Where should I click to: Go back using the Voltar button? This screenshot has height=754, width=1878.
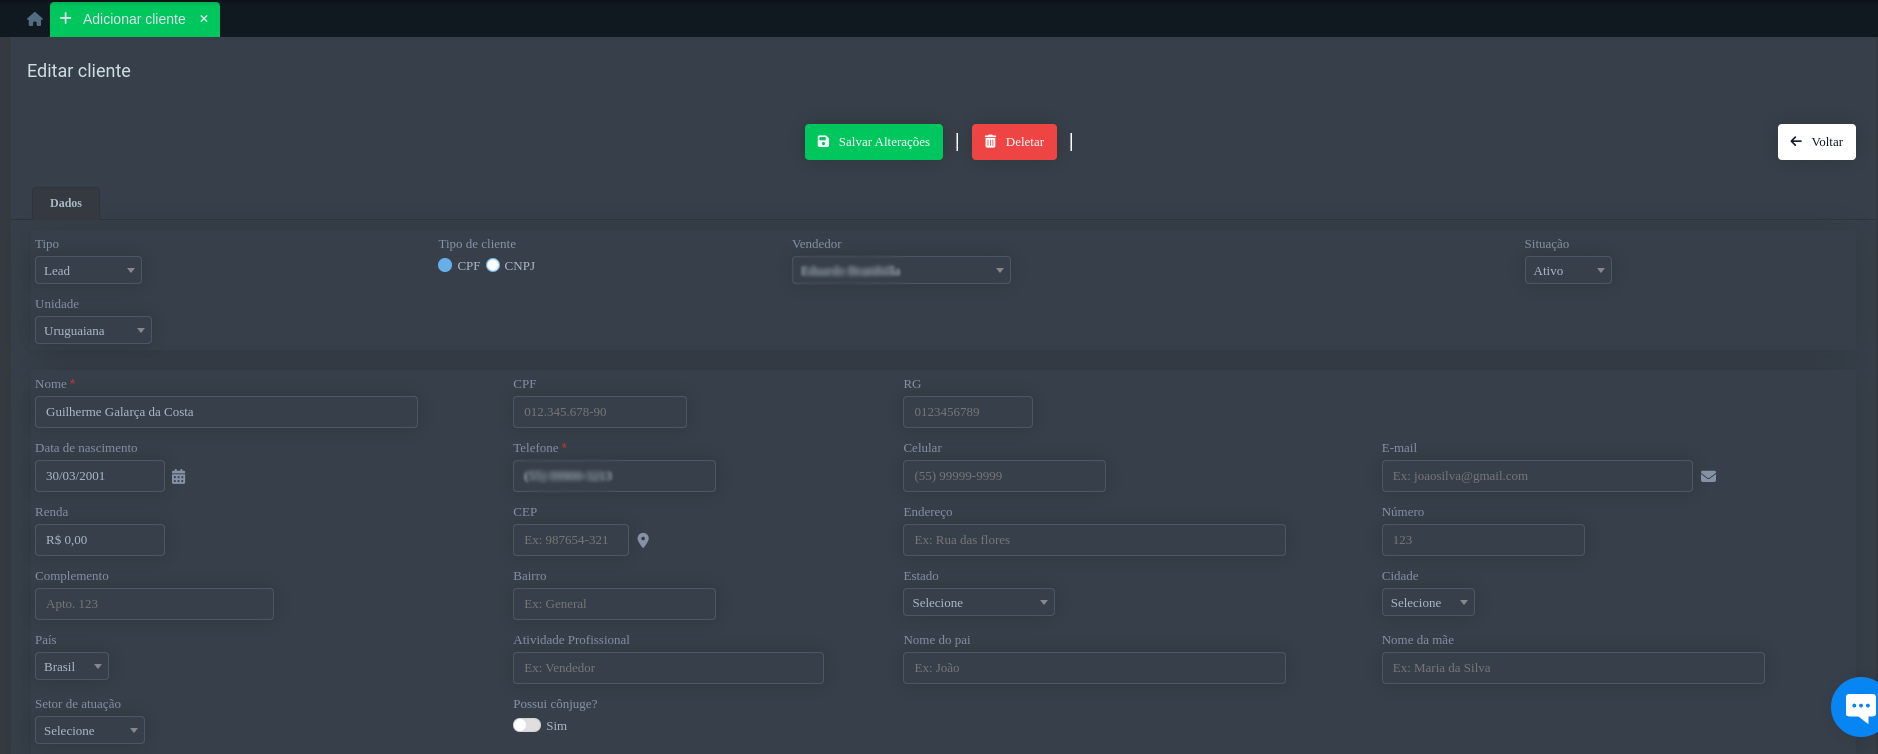pyautogui.click(x=1816, y=142)
